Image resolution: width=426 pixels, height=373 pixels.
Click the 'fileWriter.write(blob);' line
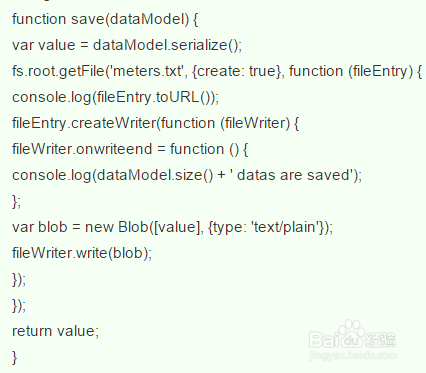point(82,253)
